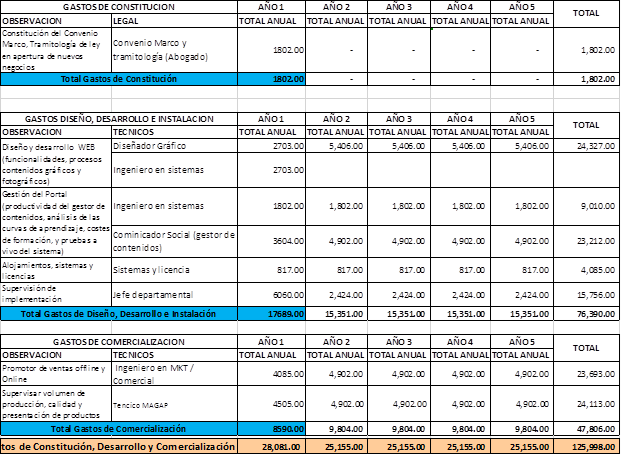The image size is (621, 455).
Task: Select the blue Total Gastos de Comercialización cell
Action: pyautogui.click(x=119, y=426)
